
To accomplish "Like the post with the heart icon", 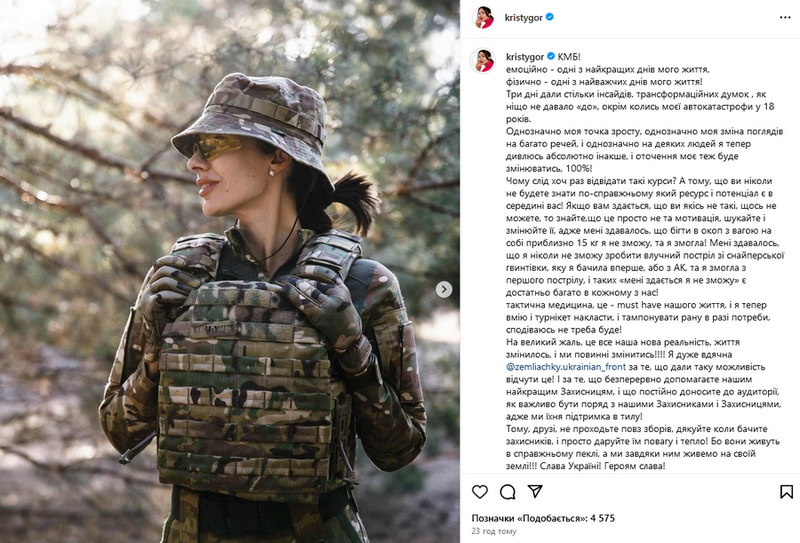I will 480,491.
